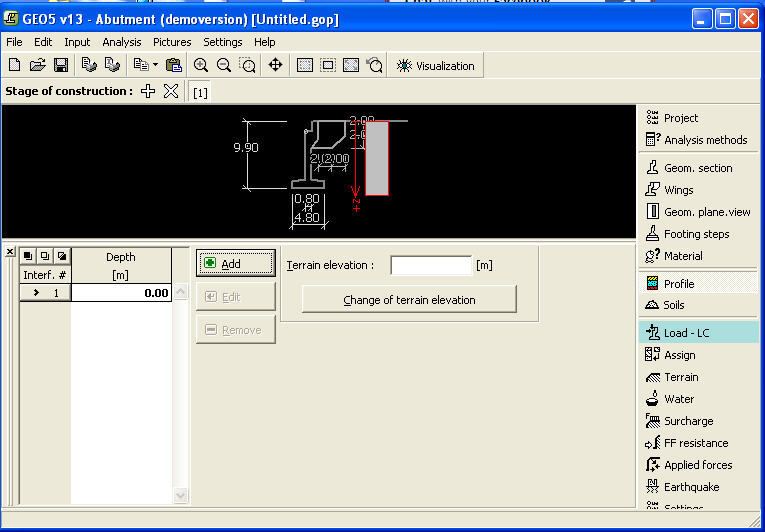Click the GEO5 application icon in title bar
765x532 pixels.
pos(10,19)
